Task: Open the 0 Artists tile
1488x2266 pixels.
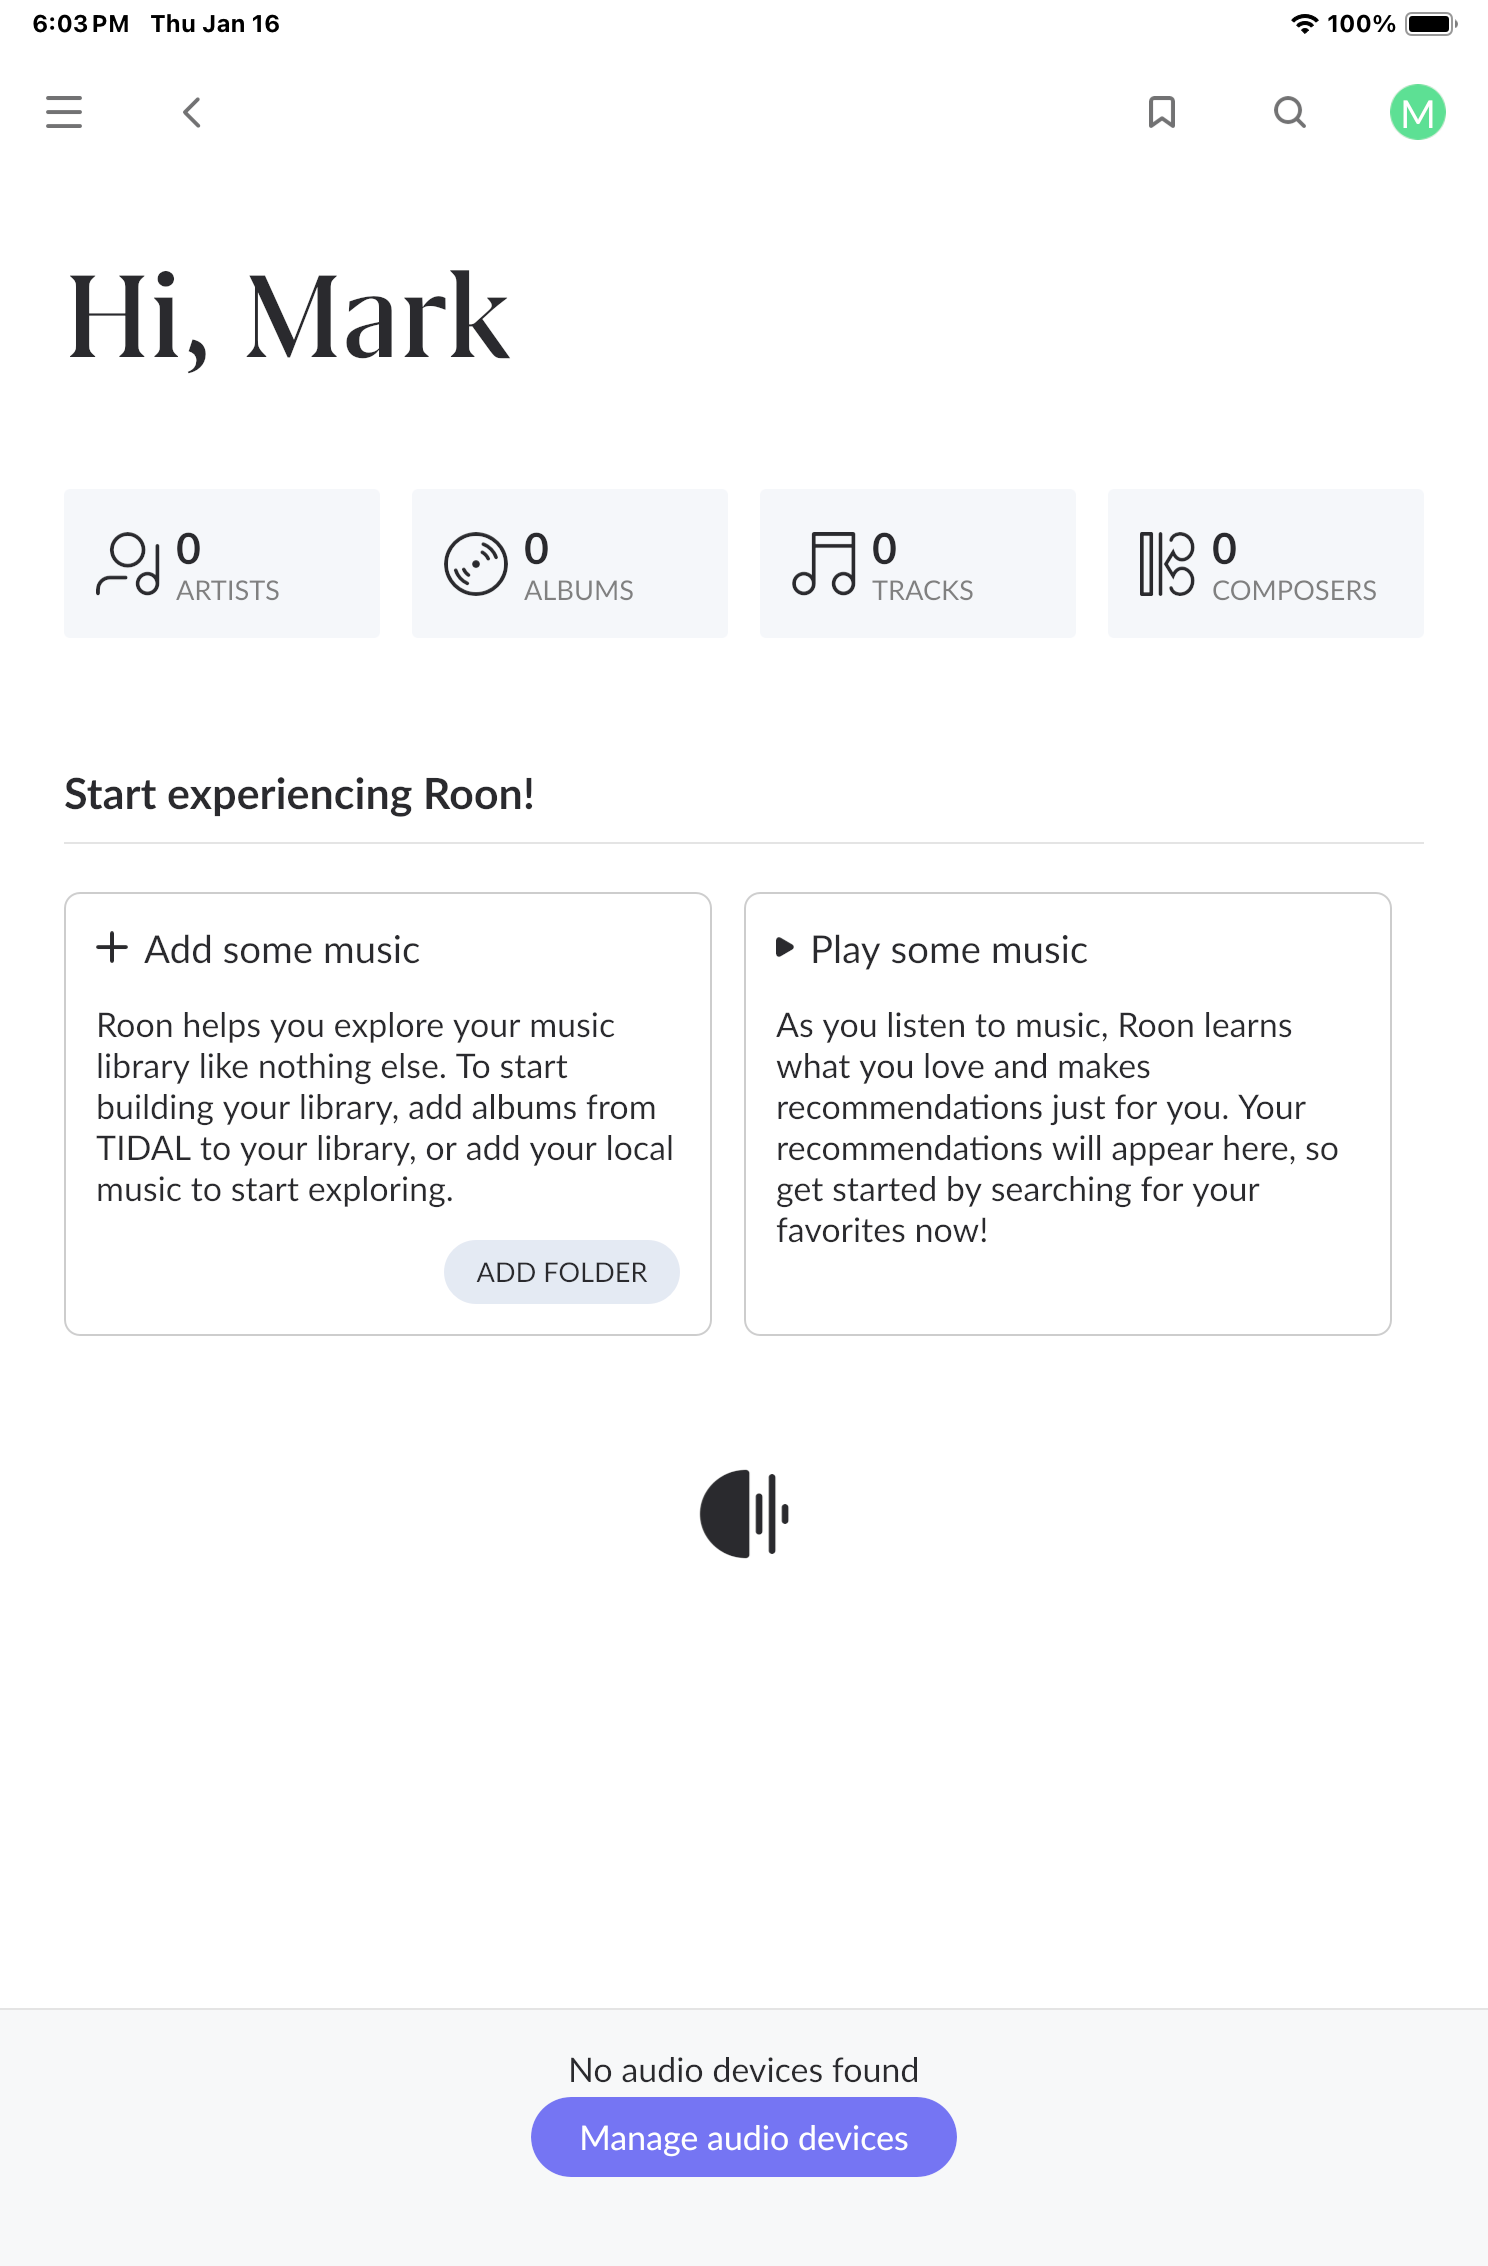Action: pos(222,563)
